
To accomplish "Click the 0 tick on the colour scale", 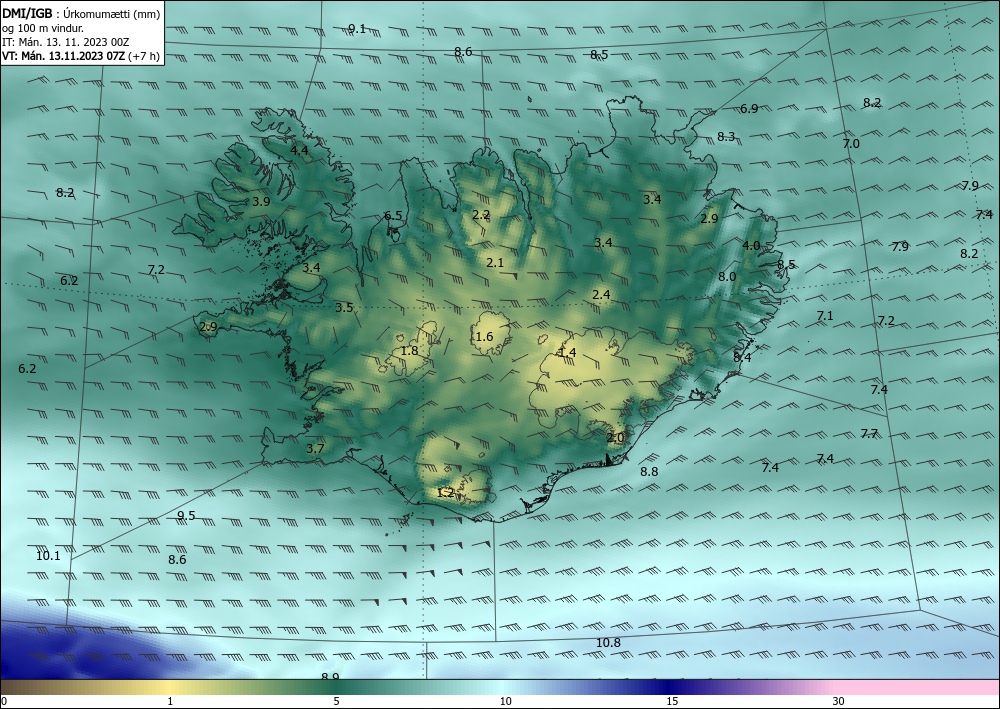I will tap(4, 701).
